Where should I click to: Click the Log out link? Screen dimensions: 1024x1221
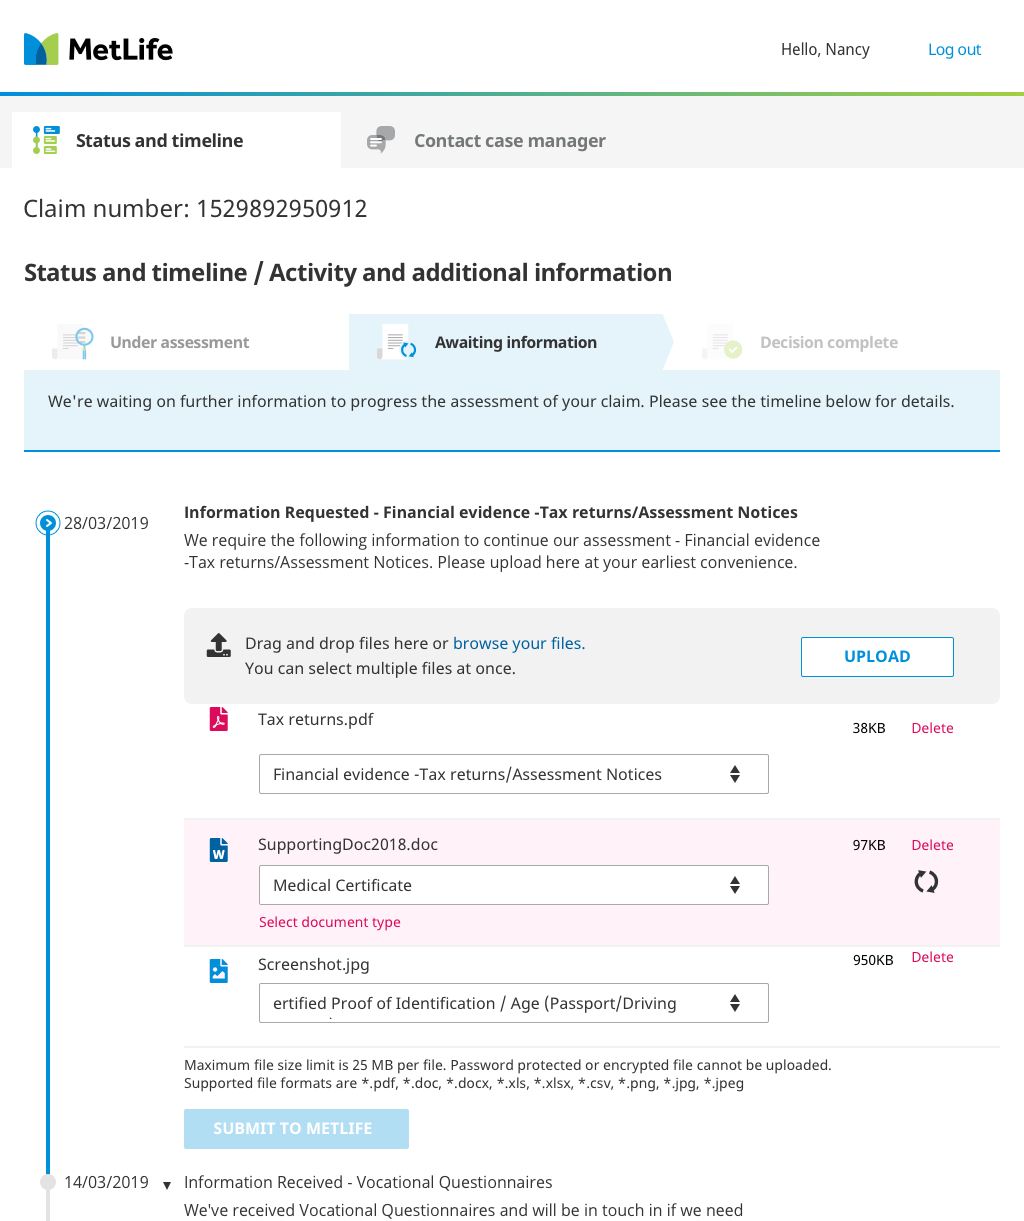954,50
